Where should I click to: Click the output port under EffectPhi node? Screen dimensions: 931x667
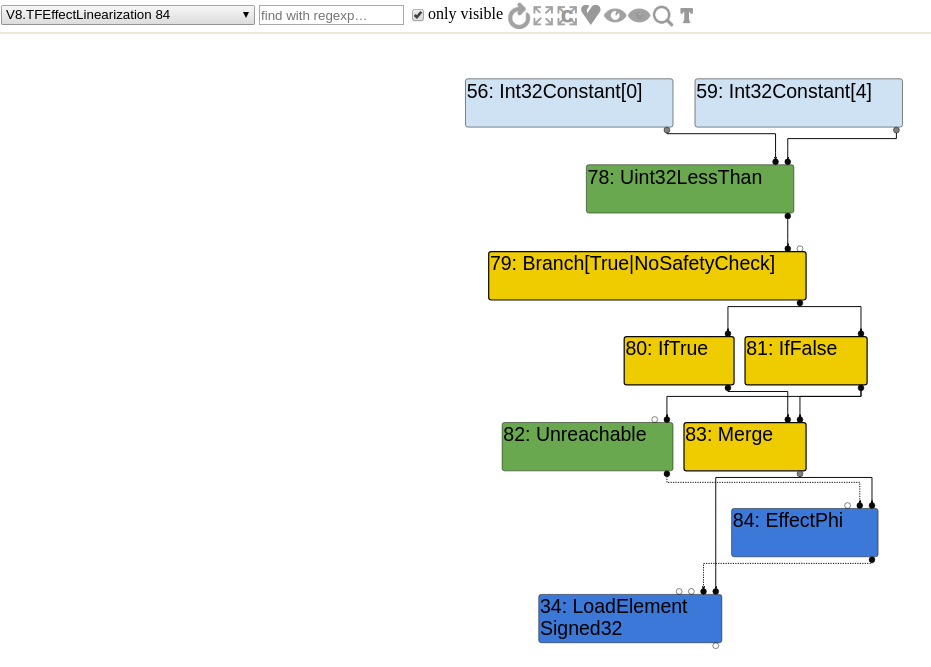872,559
